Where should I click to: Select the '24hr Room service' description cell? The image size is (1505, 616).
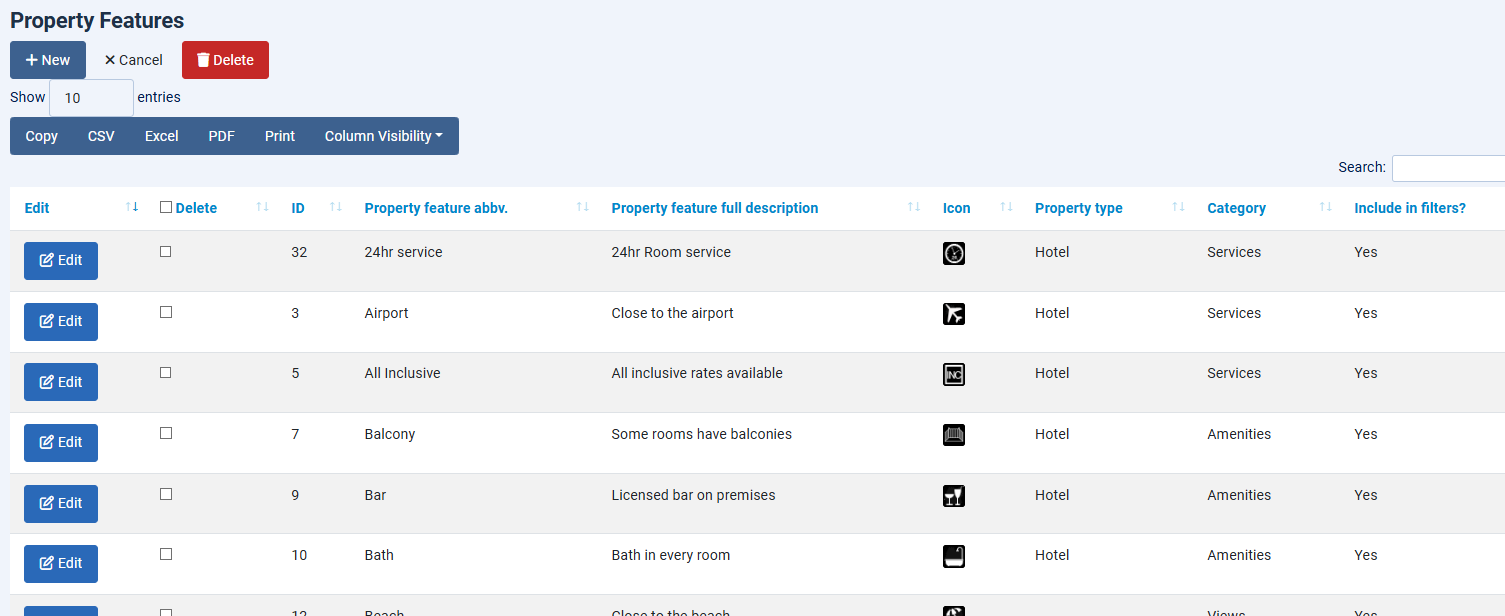point(671,252)
